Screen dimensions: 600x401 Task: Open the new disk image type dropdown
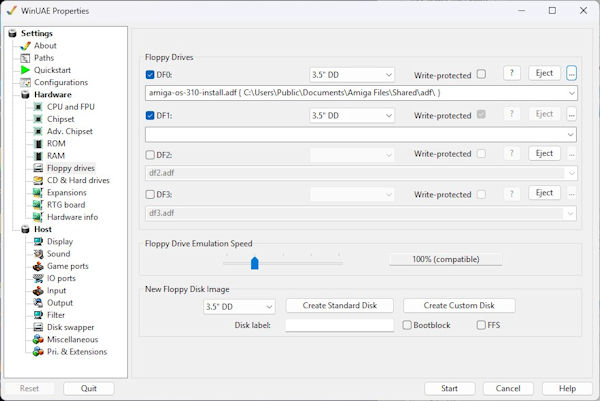click(x=238, y=306)
